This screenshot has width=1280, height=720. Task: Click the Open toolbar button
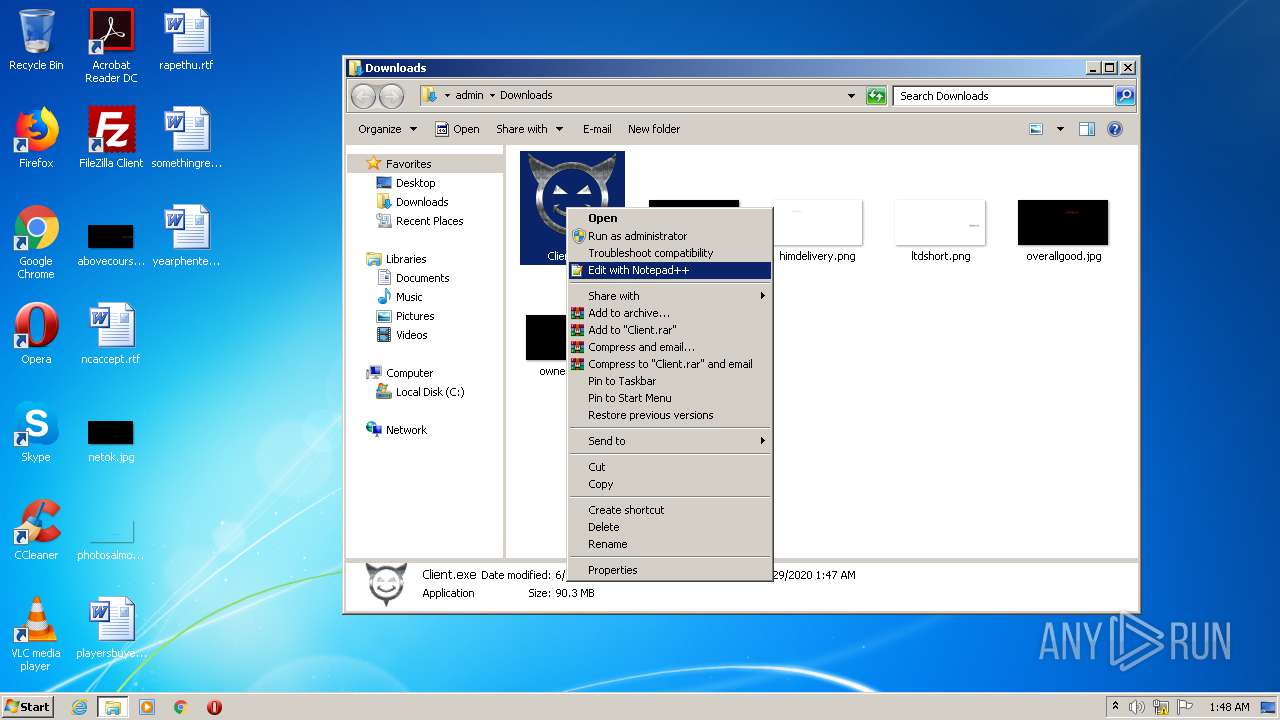[457, 129]
